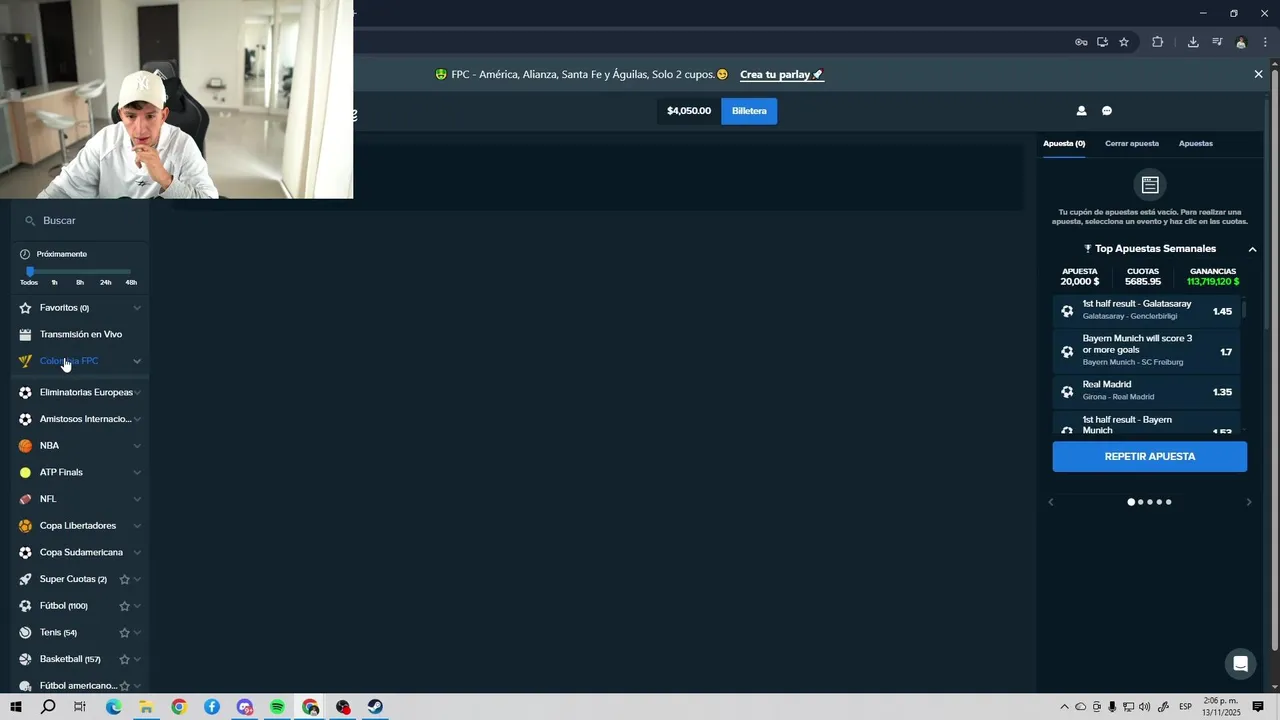
Task: Click the NFL football icon
Action: (25, 499)
